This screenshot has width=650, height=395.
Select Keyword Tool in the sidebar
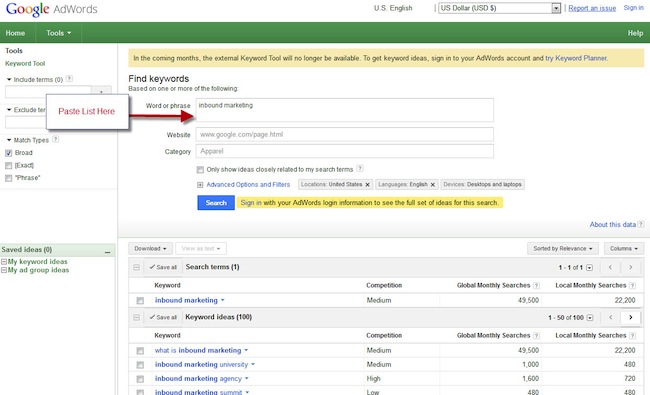tap(25, 63)
